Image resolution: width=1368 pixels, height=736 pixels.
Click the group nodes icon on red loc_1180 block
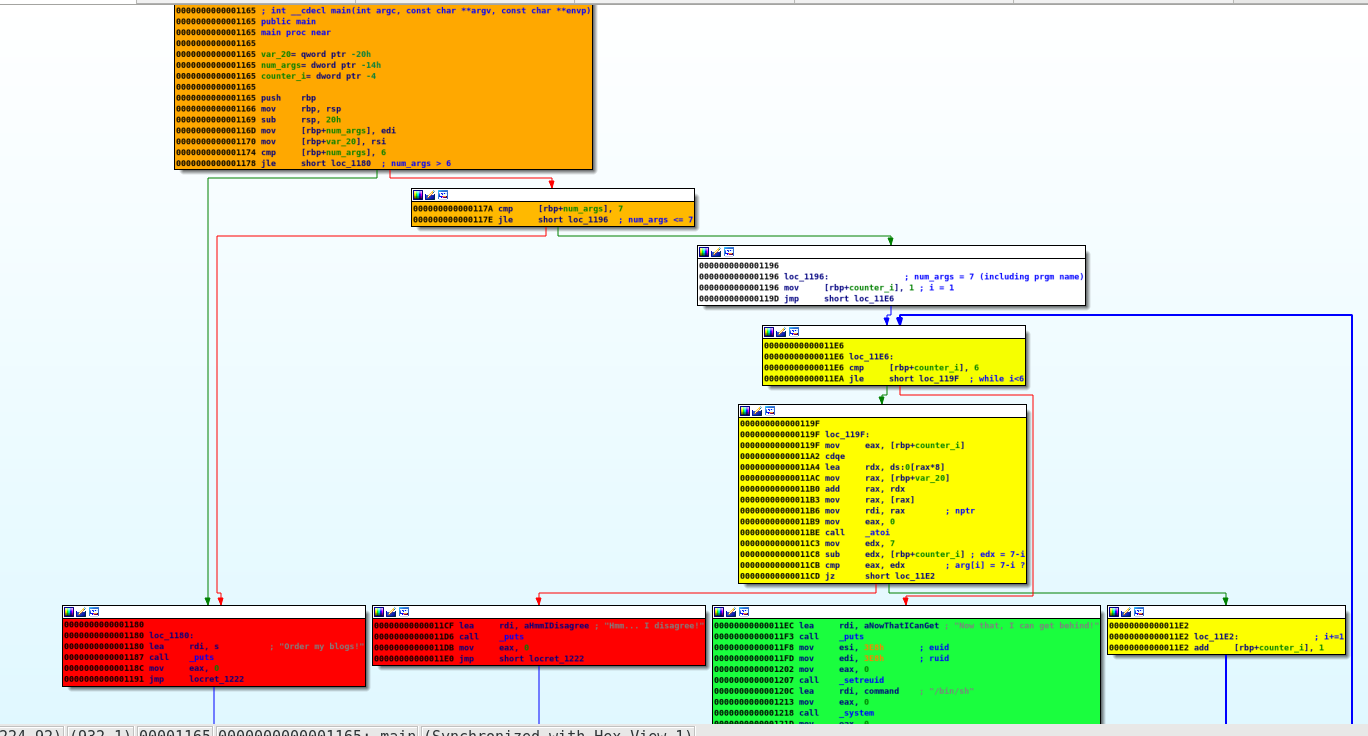click(x=95, y=611)
